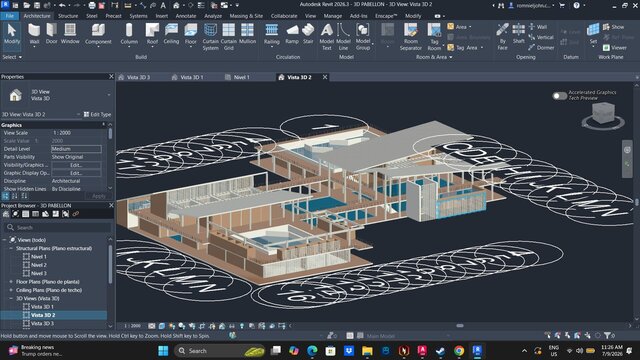Screen dimensions: 640x360
Task: Select the Modify tool
Action: click(12, 34)
